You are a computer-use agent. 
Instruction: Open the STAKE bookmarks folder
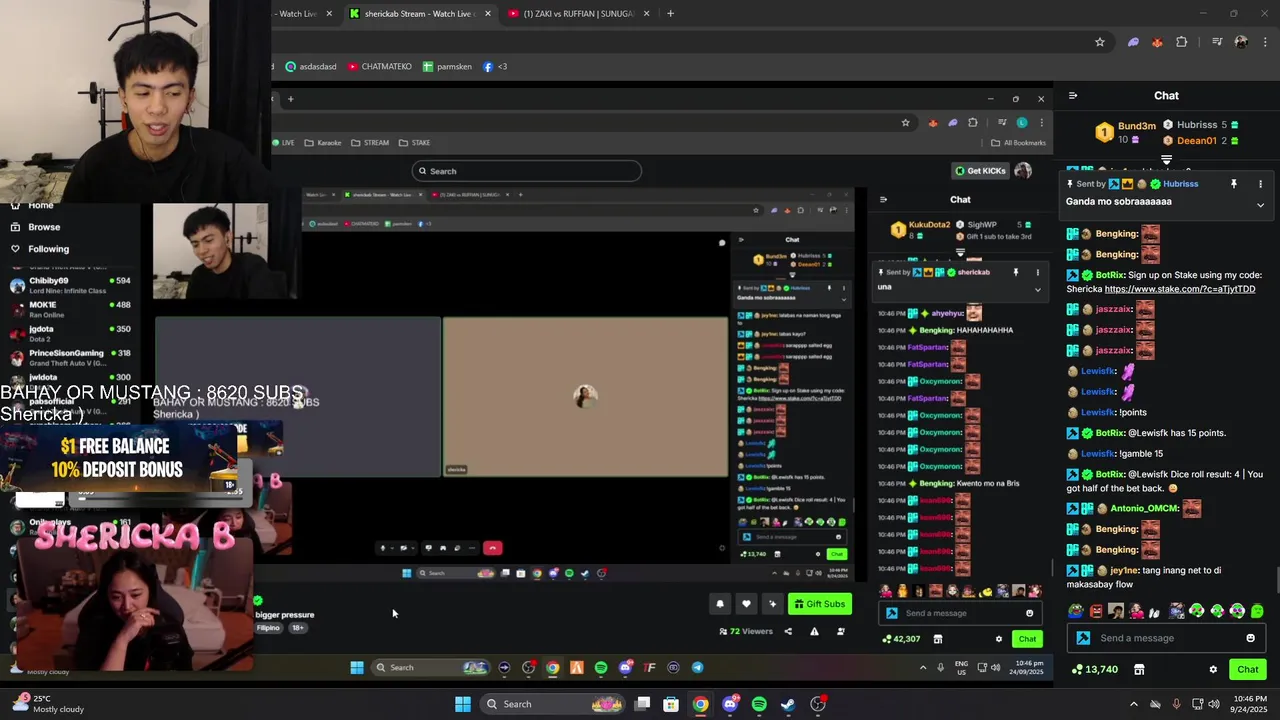coord(414,143)
